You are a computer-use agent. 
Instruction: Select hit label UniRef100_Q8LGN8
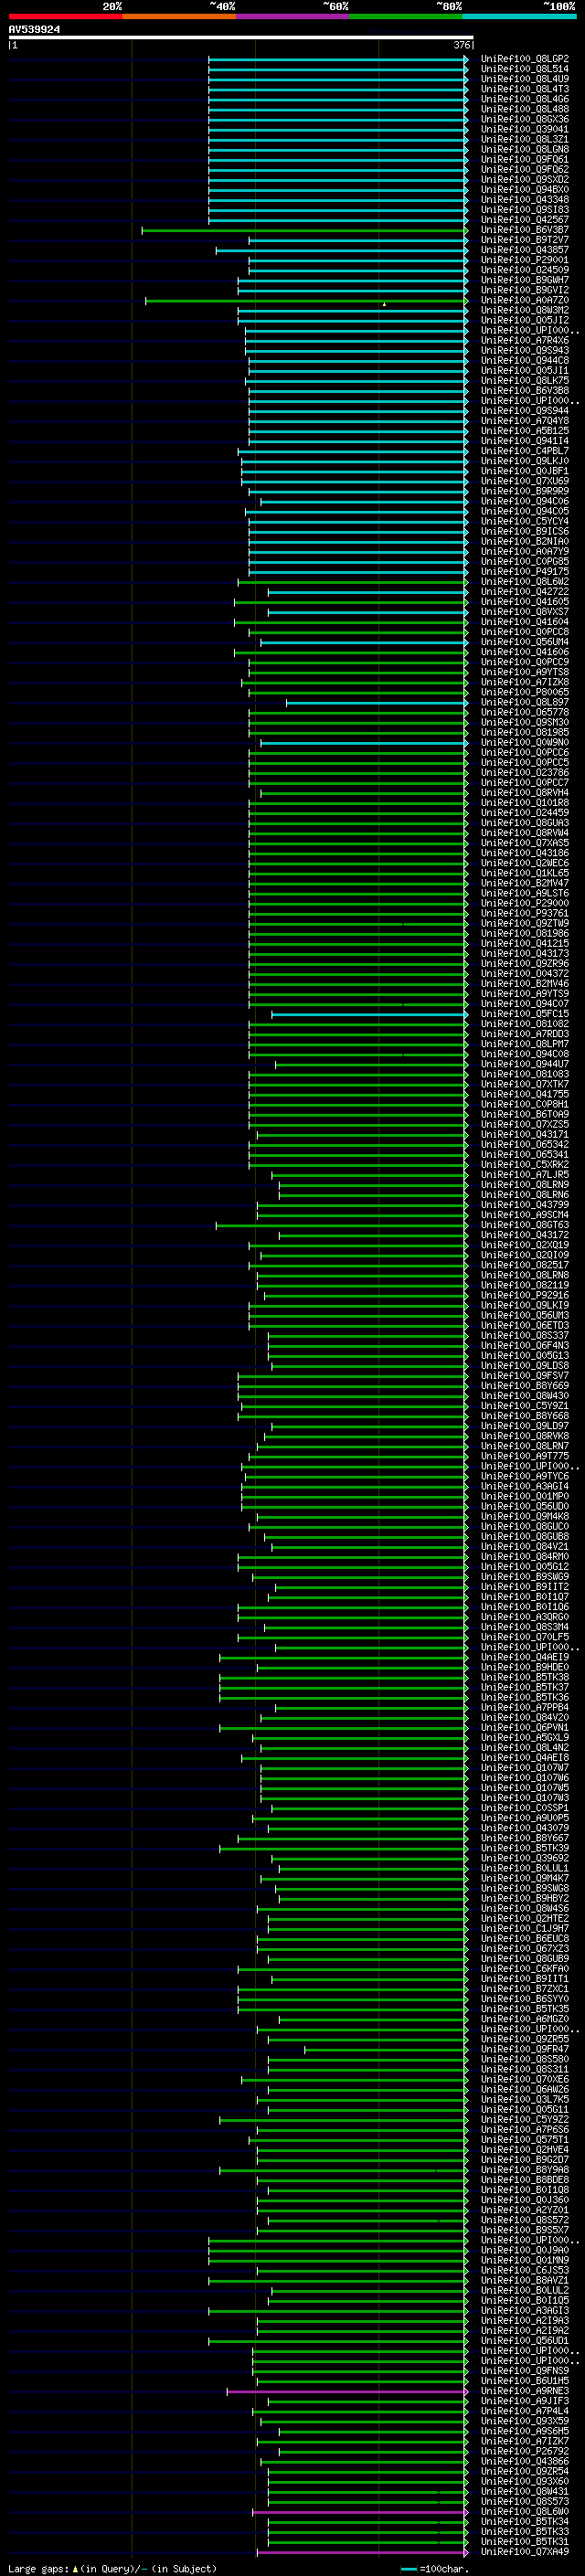click(x=524, y=149)
